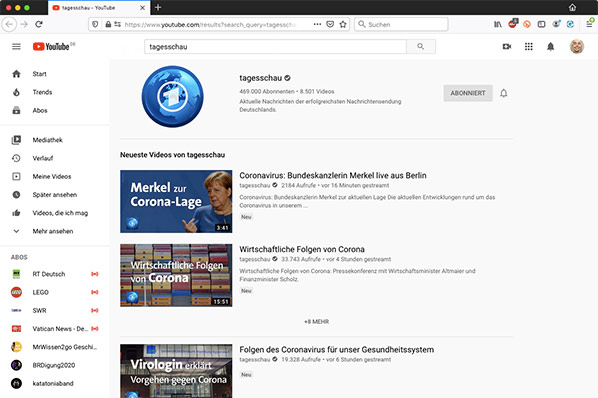Open Verlauf history in the sidebar

click(55, 158)
